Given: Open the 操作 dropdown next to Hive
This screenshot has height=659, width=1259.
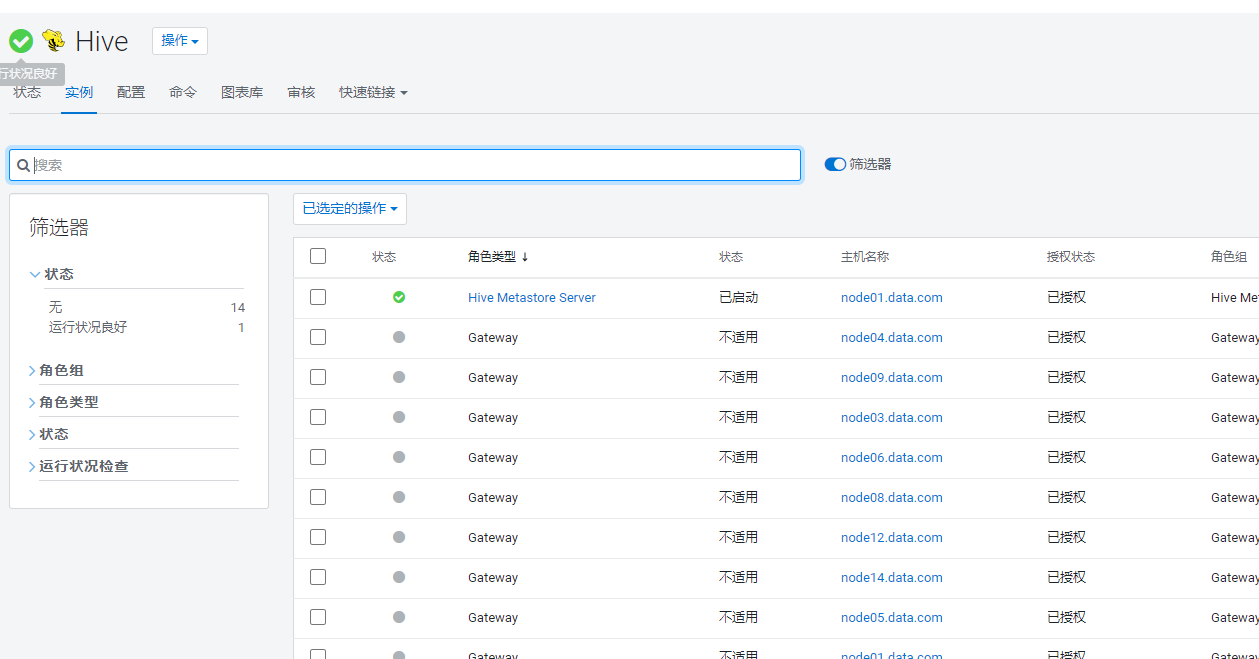Looking at the screenshot, I should (180, 41).
